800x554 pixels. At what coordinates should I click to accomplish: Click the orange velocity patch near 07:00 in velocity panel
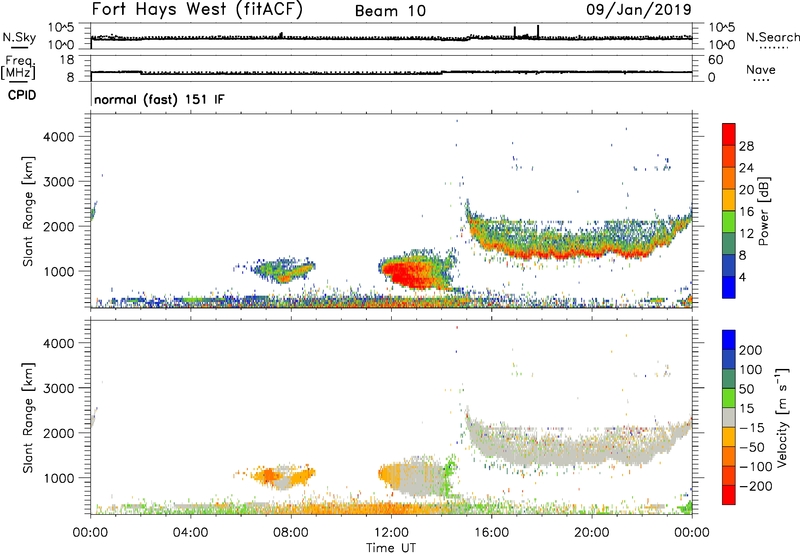[x=267, y=477]
